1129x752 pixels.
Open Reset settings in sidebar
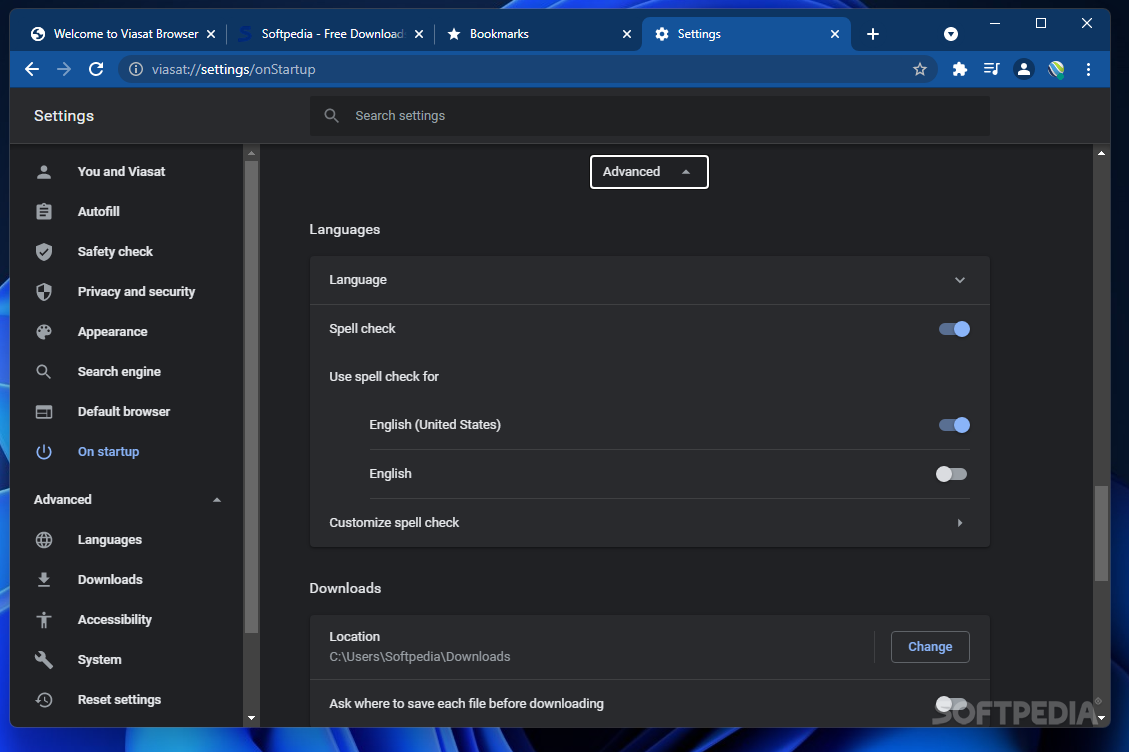[119, 699]
